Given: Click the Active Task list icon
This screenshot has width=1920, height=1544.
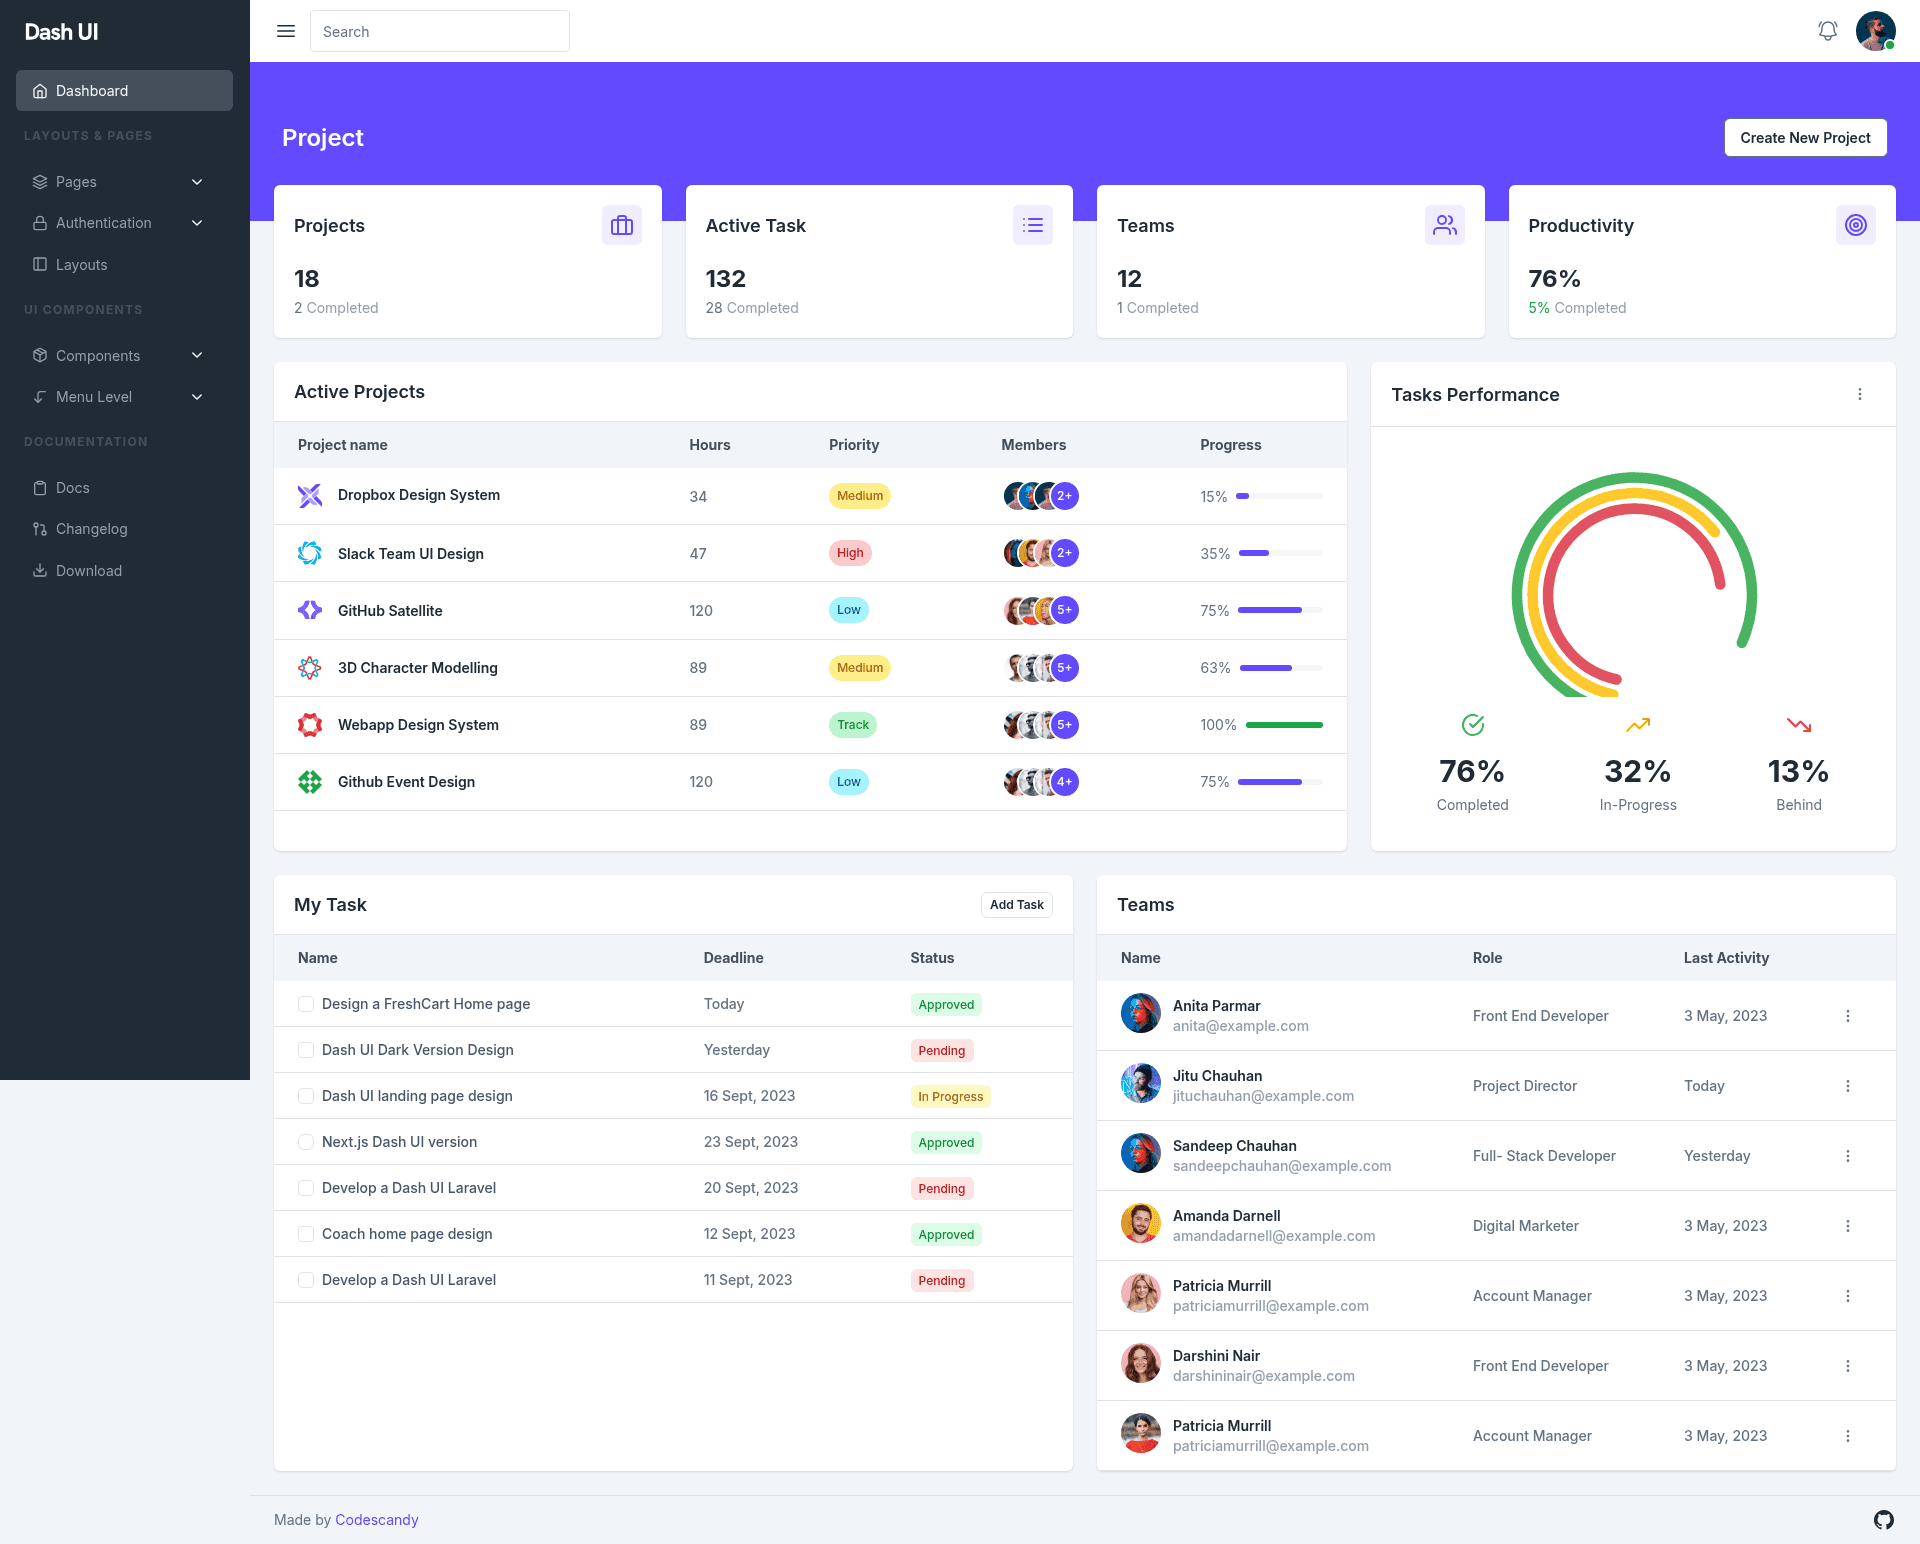Looking at the screenshot, I should coord(1033,225).
